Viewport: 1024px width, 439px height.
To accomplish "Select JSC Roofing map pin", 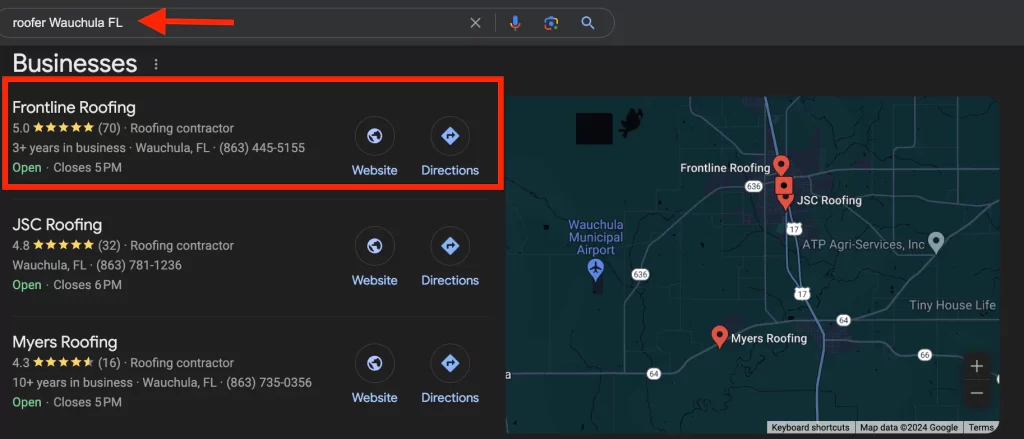I will [x=786, y=201].
